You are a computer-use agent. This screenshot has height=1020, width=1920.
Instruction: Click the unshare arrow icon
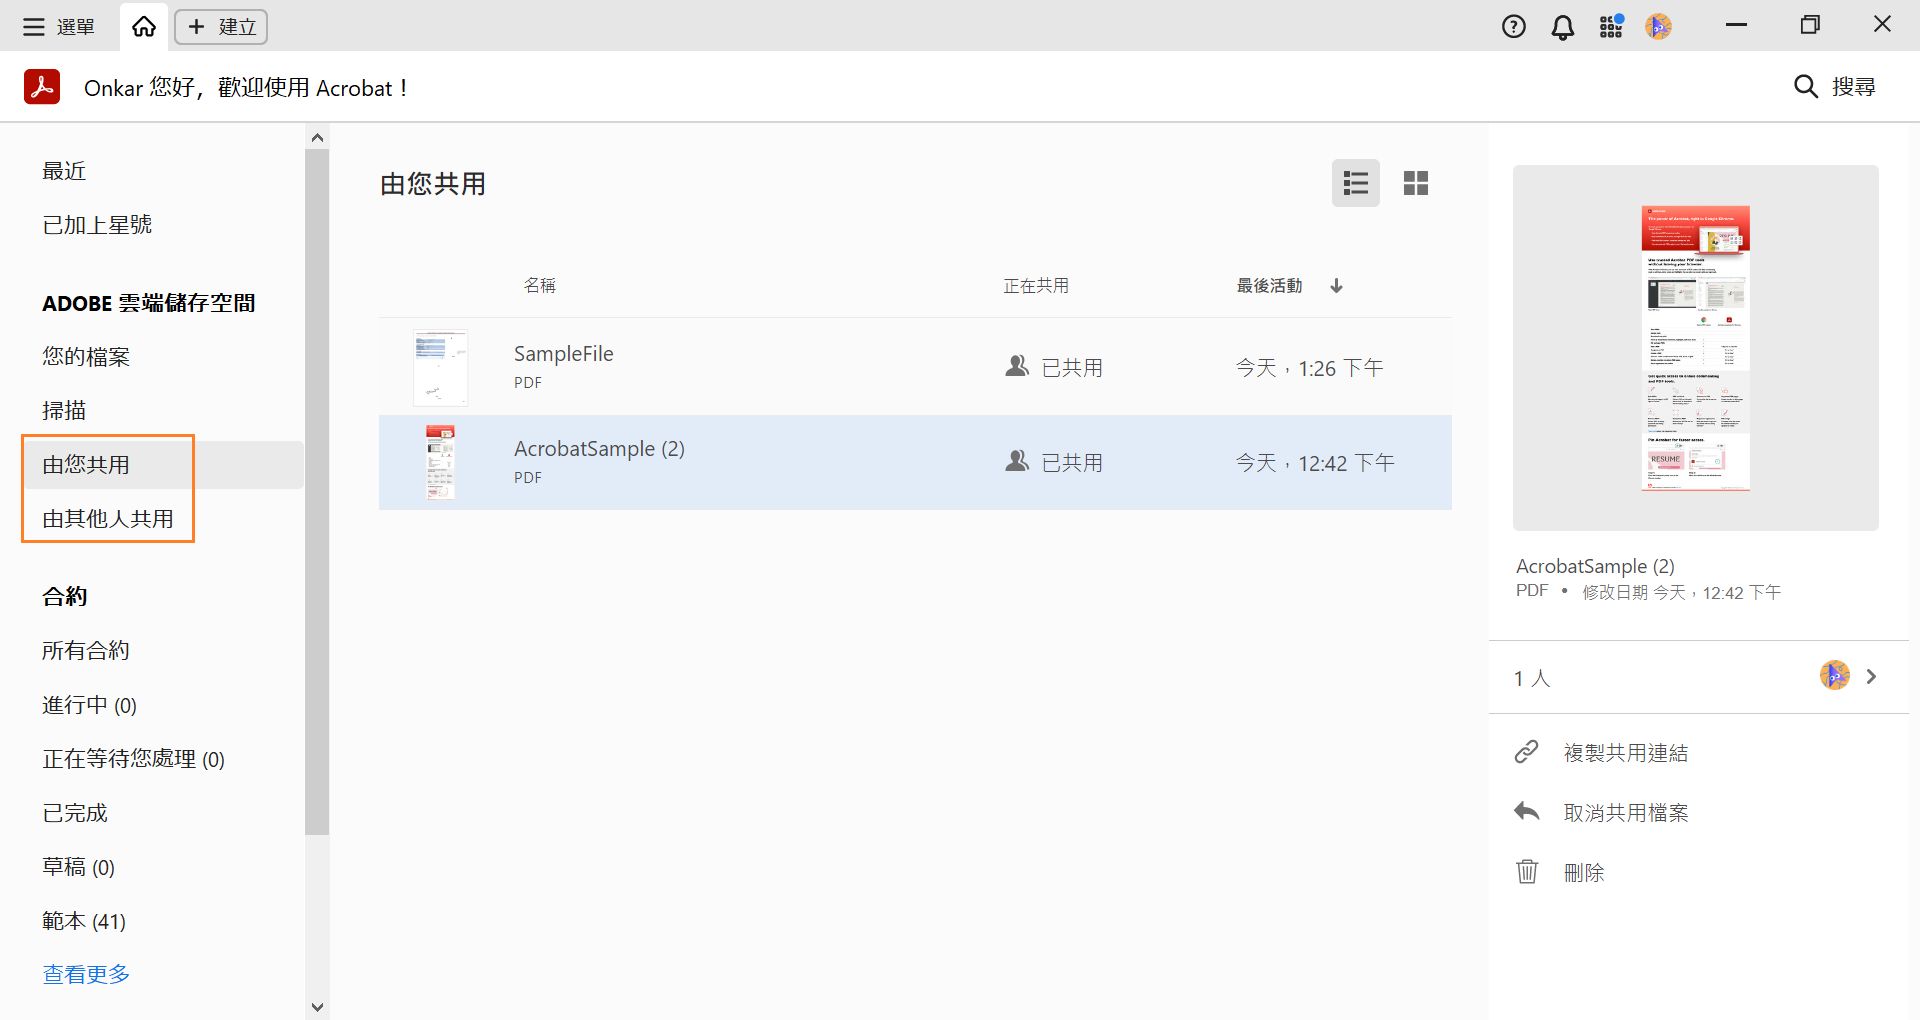point(1527,812)
